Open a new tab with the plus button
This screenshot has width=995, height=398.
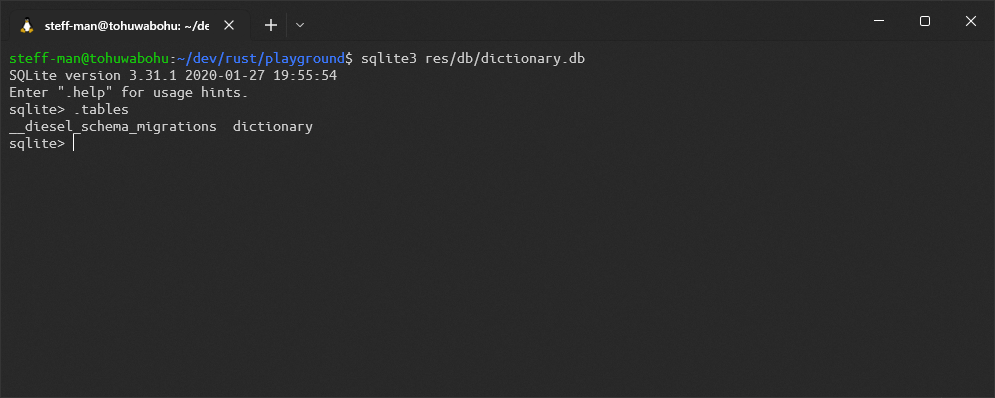pyautogui.click(x=271, y=25)
